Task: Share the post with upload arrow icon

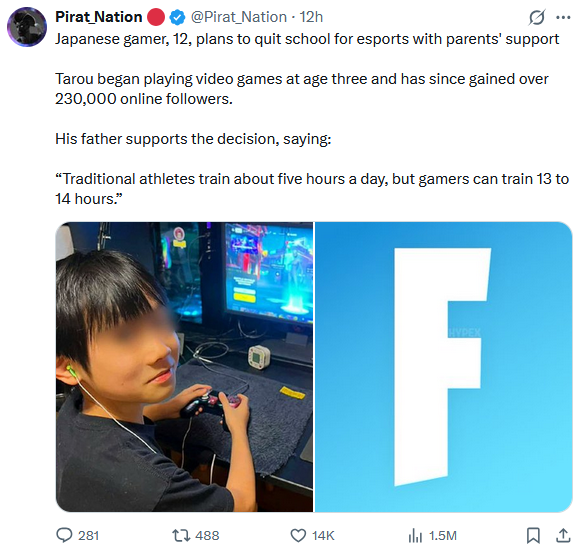Action: coord(563,535)
